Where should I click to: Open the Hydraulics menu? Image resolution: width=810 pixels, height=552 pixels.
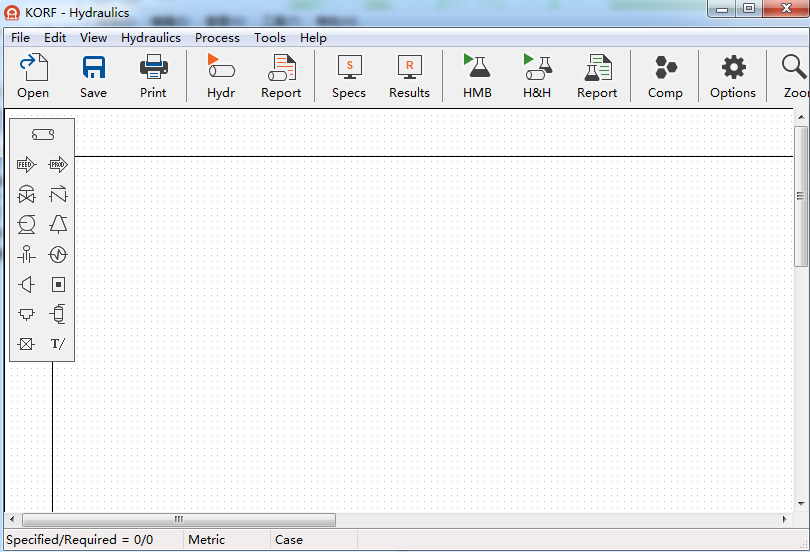151,38
